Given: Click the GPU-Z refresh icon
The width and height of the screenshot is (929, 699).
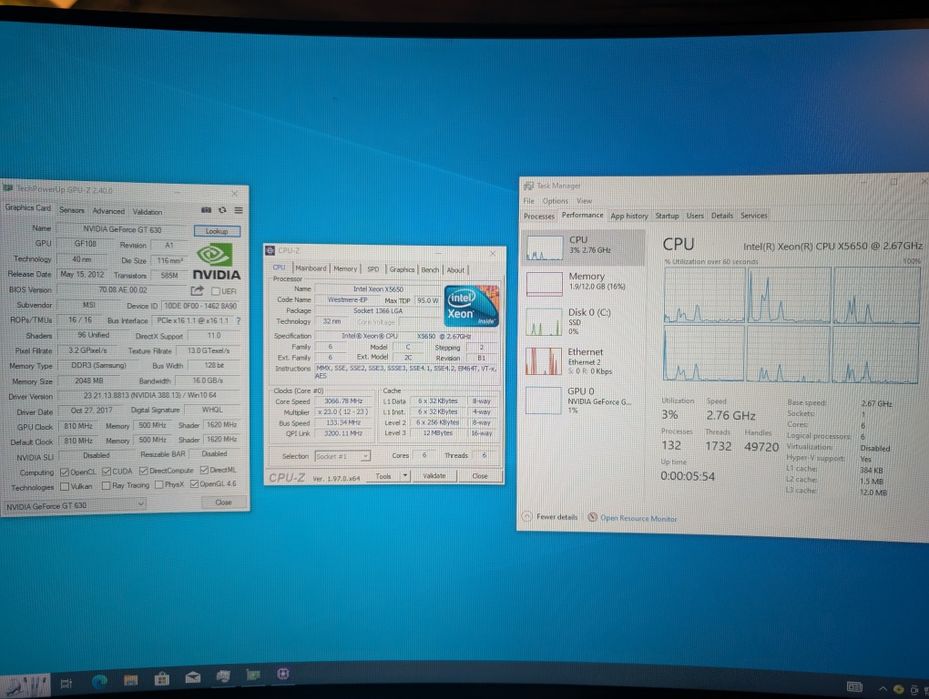Looking at the screenshot, I should pos(222,210).
